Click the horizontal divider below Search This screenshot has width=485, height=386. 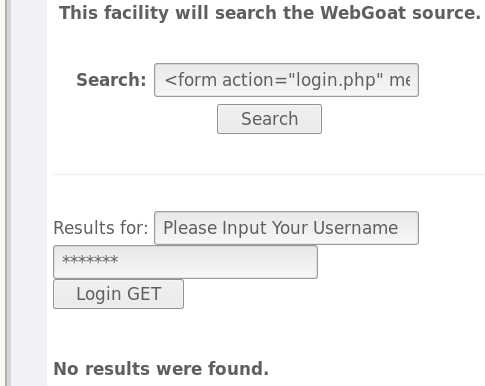click(269, 174)
